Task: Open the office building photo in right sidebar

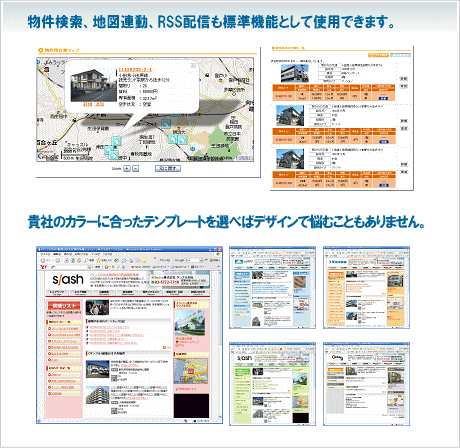Action: 191,323
